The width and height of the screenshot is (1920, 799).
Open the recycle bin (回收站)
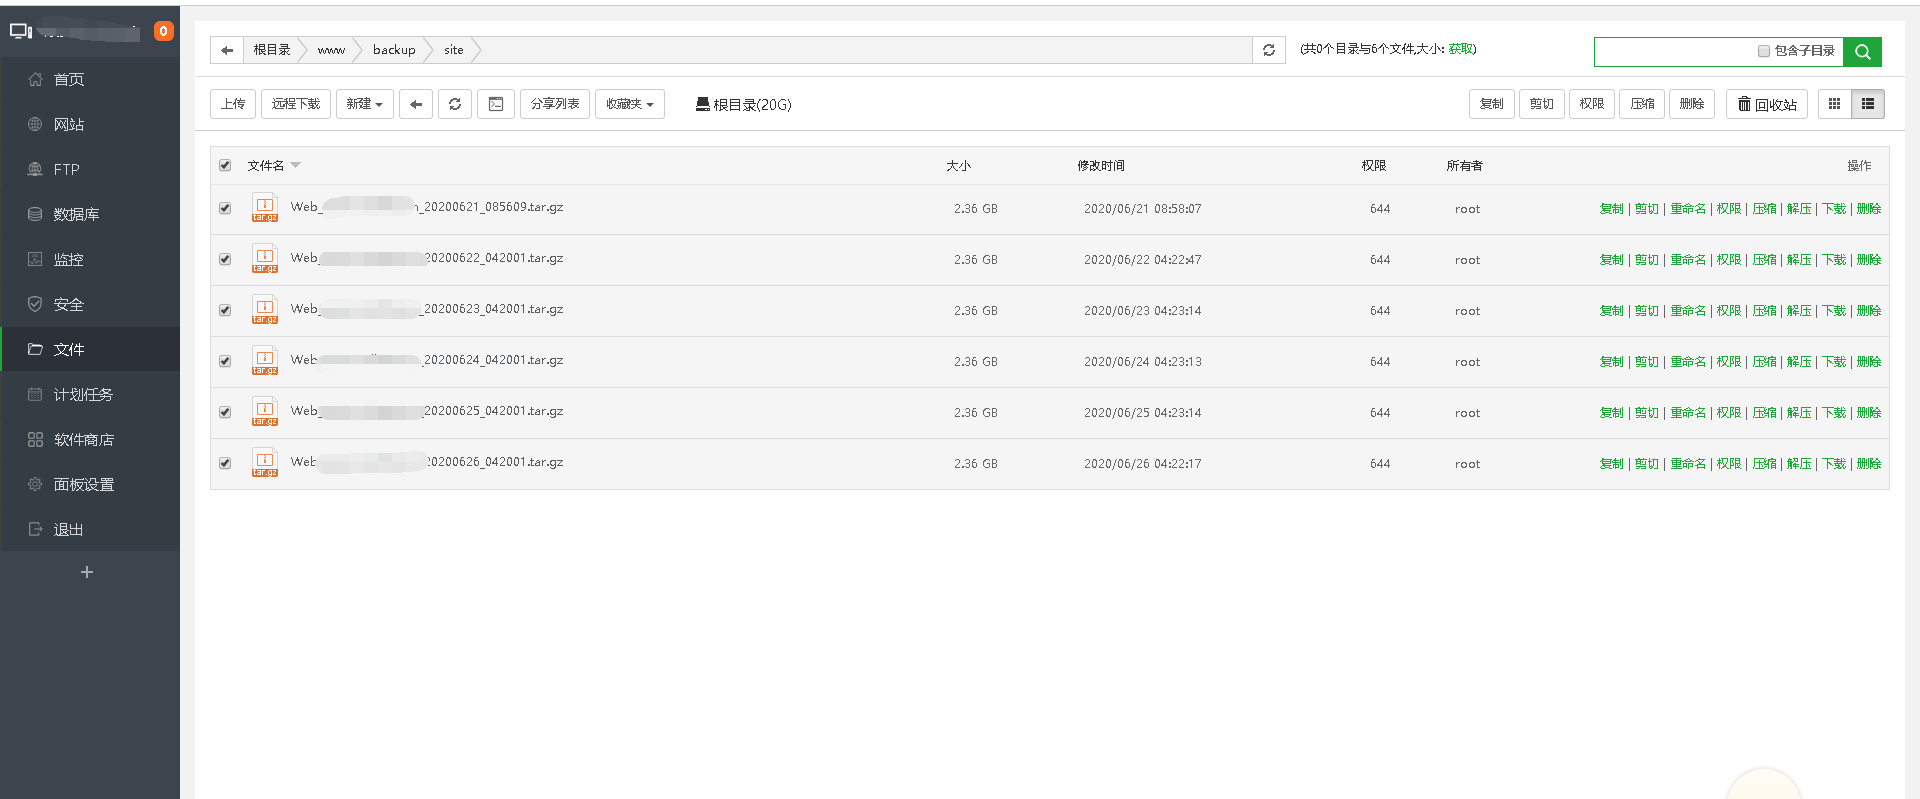[1767, 104]
